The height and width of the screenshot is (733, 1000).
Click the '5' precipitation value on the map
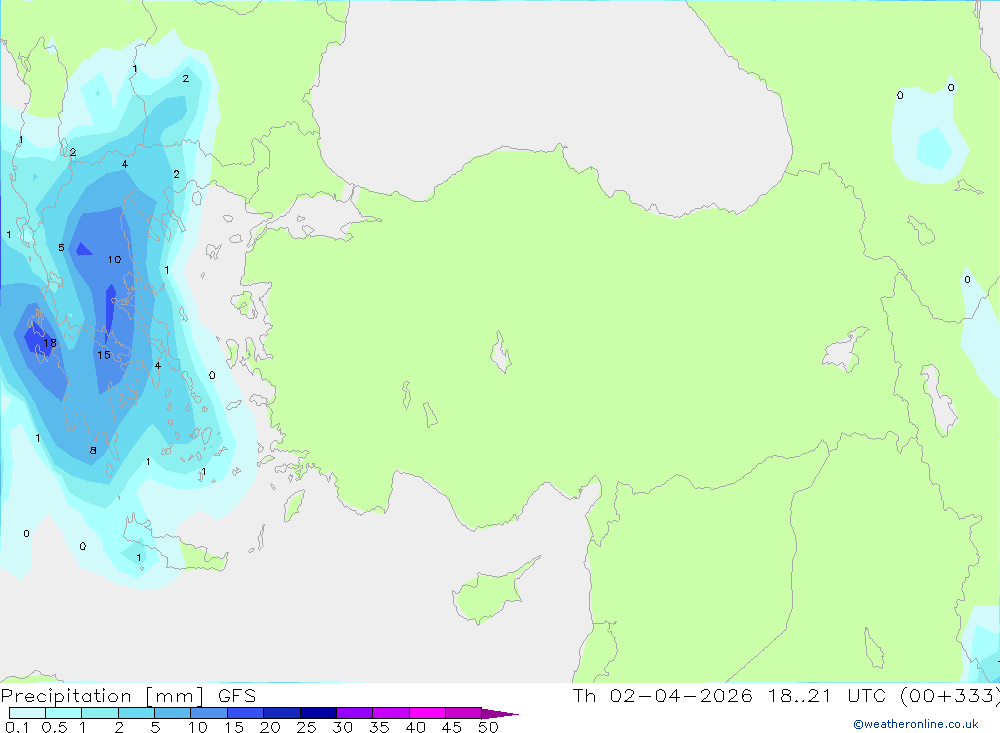(x=61, y=248)
